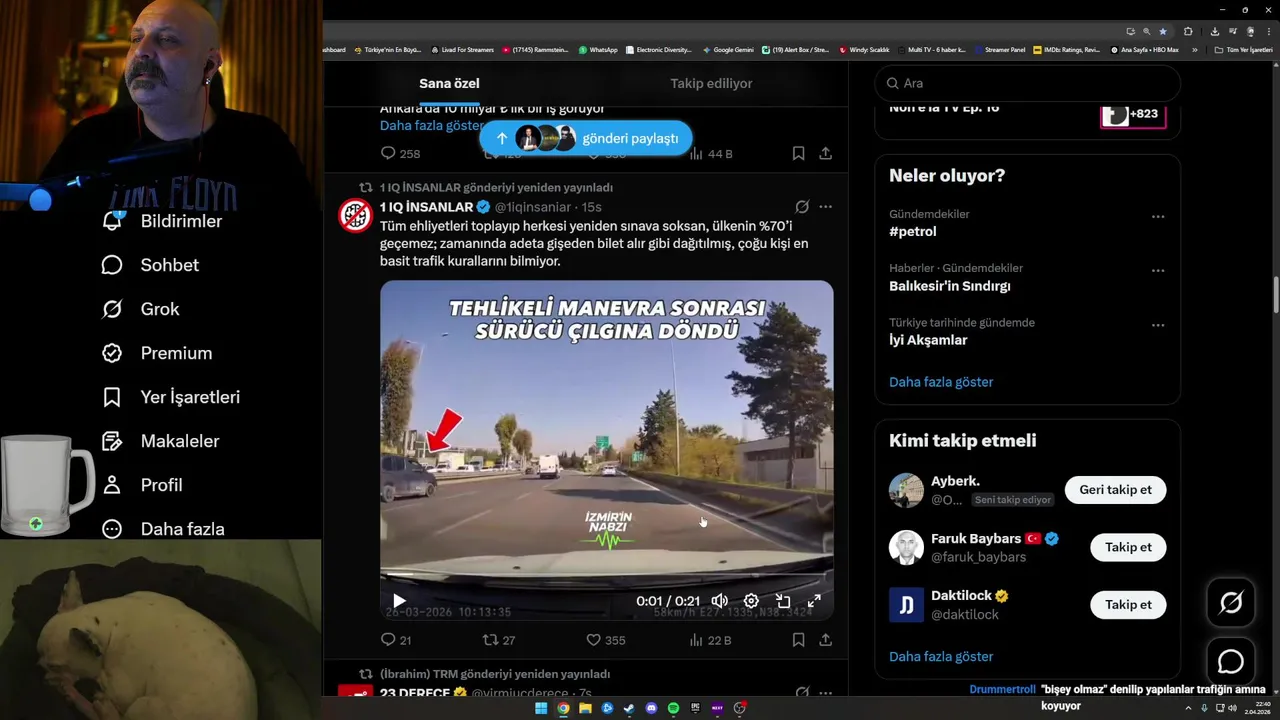Click Grok icon on 1 IQ İNSANLAR post
The height and width of the screenshot is (720, 1280).
pos(802,207)
